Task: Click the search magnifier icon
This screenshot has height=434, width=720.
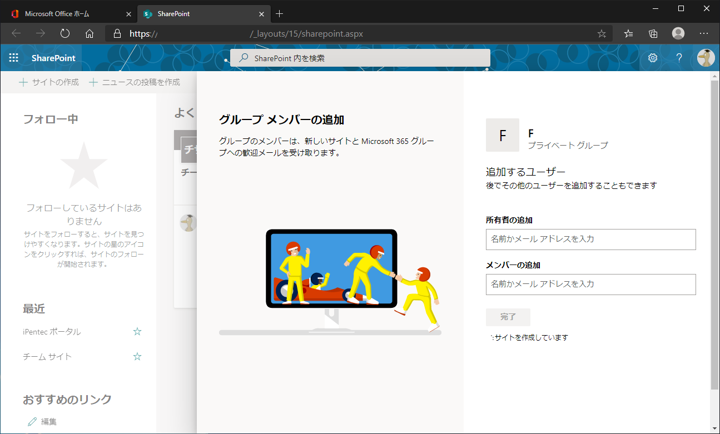Action: click(244, 58)
